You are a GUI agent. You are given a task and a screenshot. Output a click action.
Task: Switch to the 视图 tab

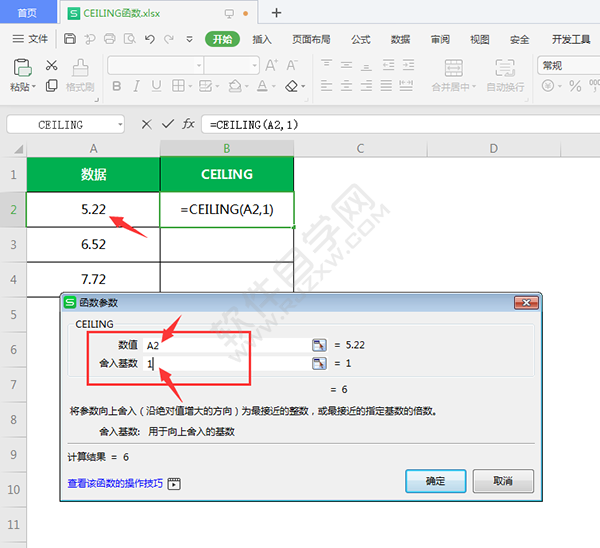[479, 39]
